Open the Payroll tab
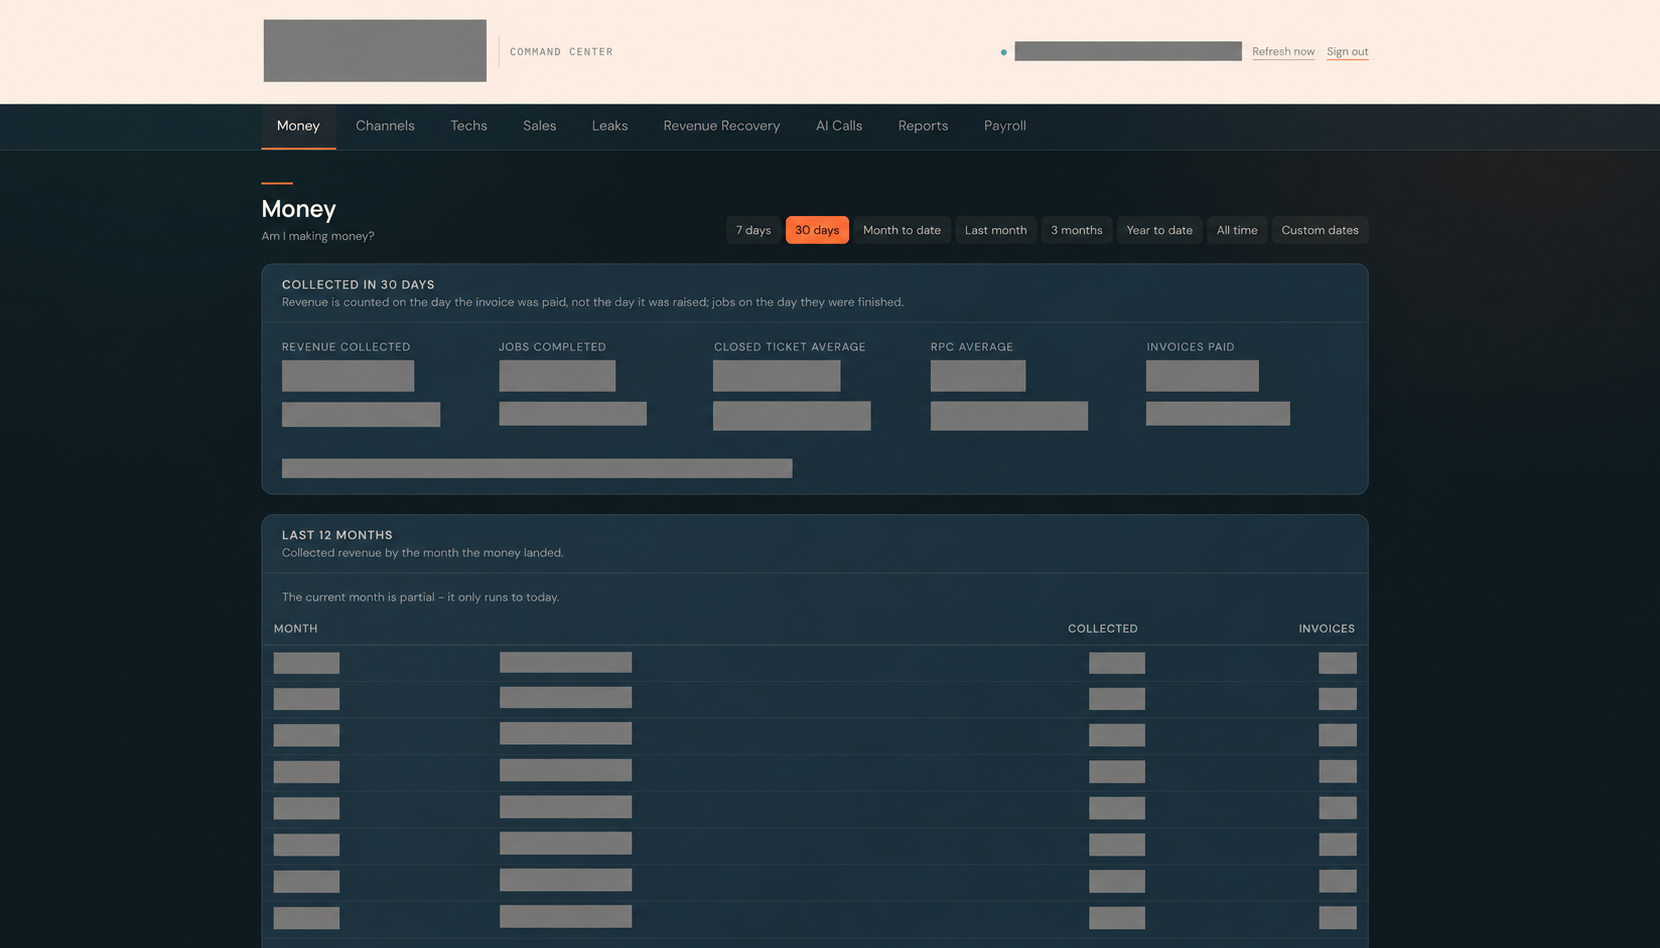 click(x=1005, y=126)
